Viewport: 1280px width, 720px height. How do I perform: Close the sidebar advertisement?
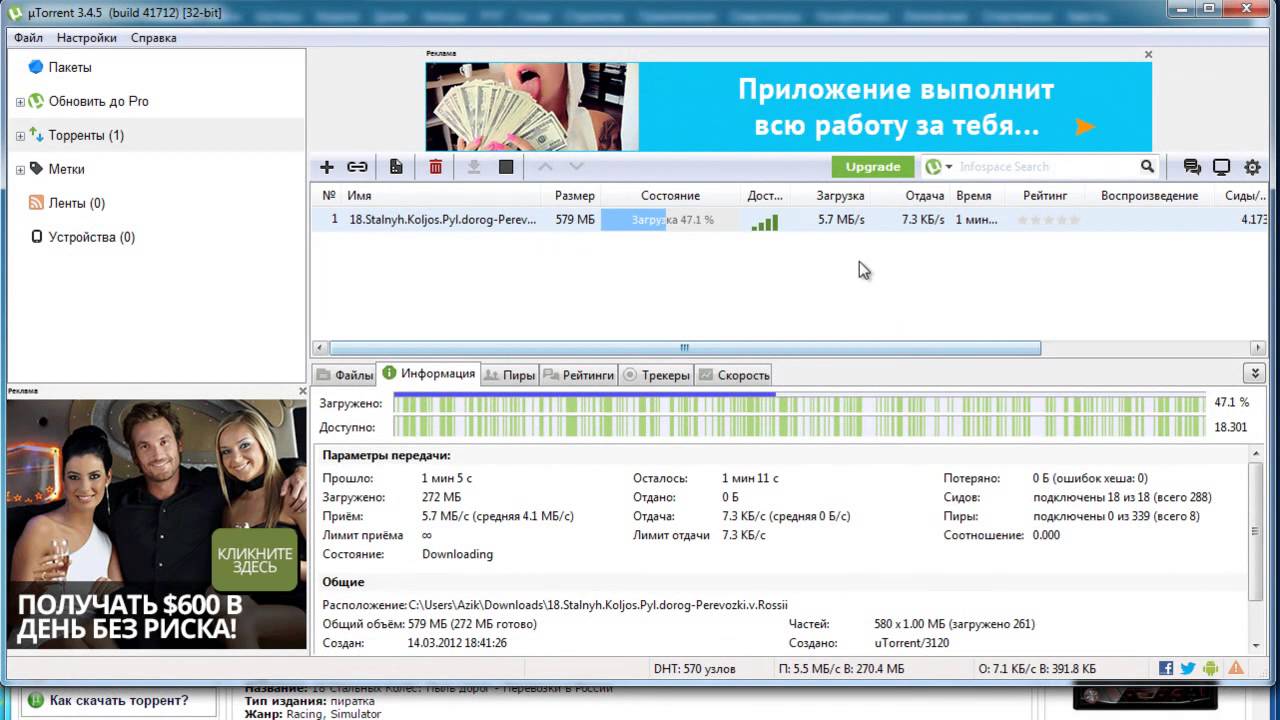(303, 391)
